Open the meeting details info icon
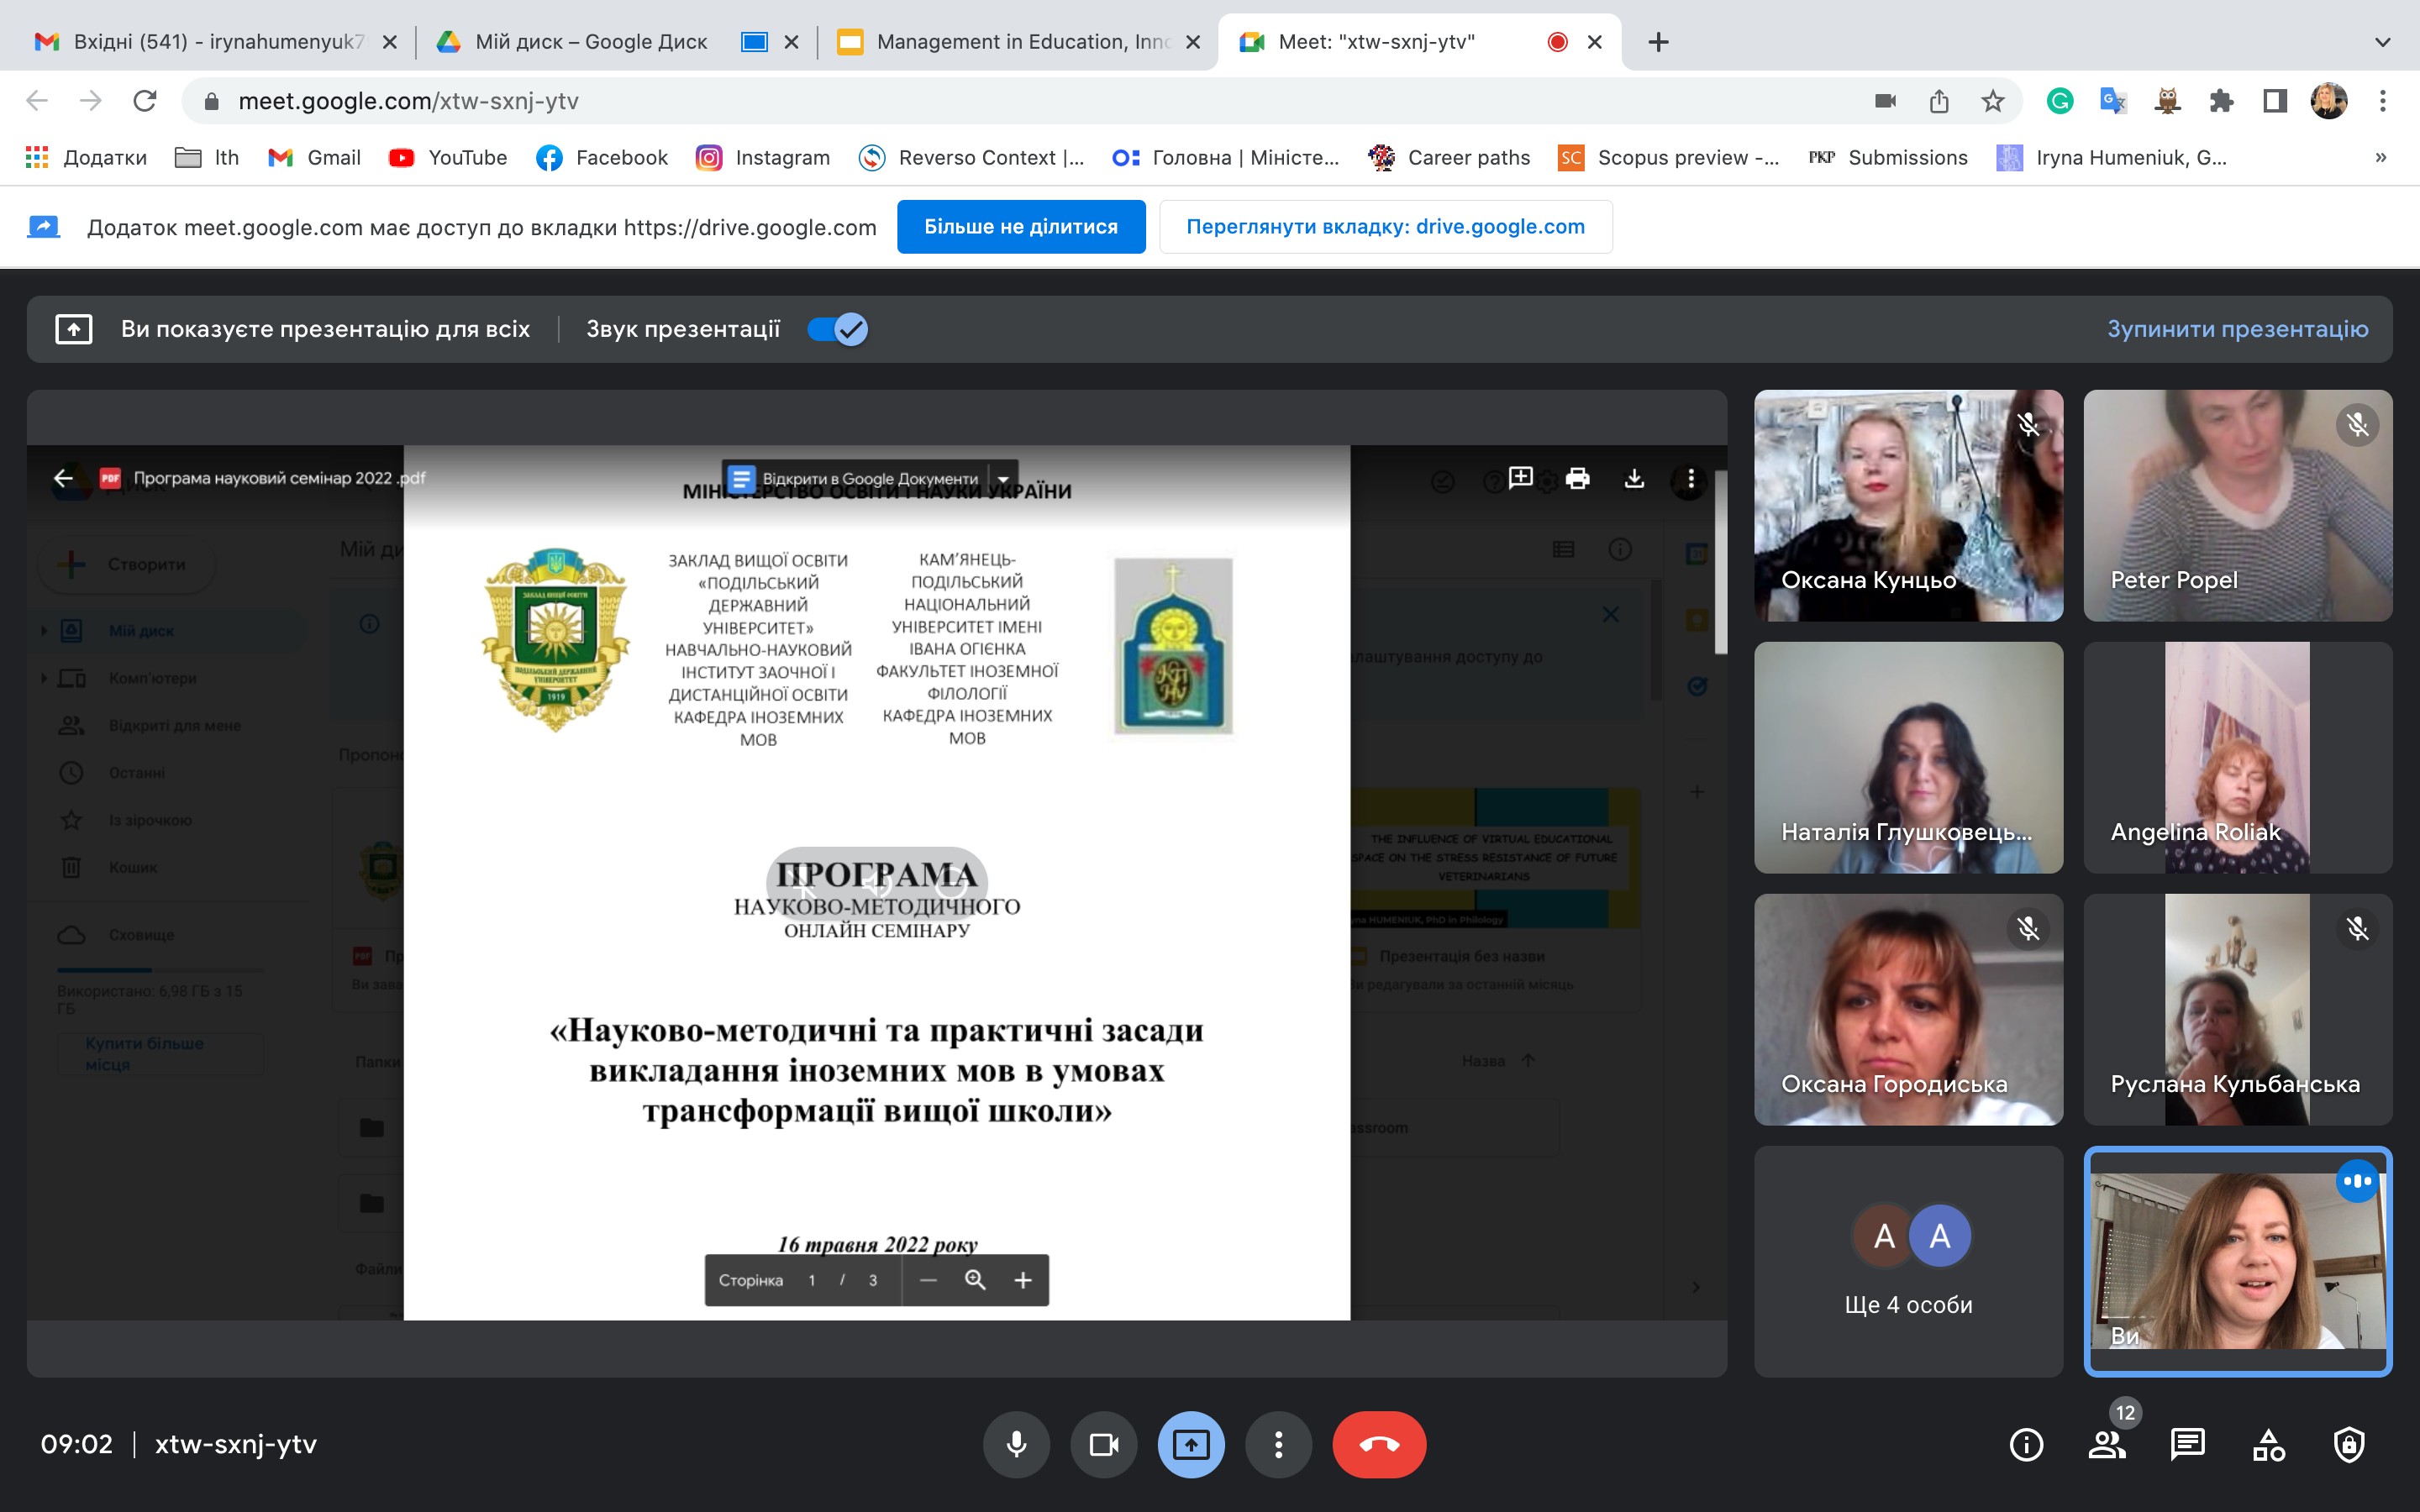This screenshot has width=2420, height=1512. [2026, 1444]
